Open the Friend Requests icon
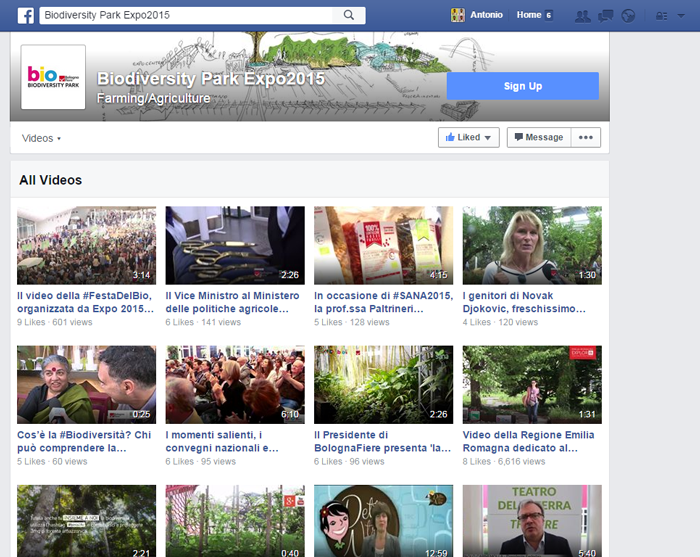The image size is (700, 557). click(x=582, y=16)
